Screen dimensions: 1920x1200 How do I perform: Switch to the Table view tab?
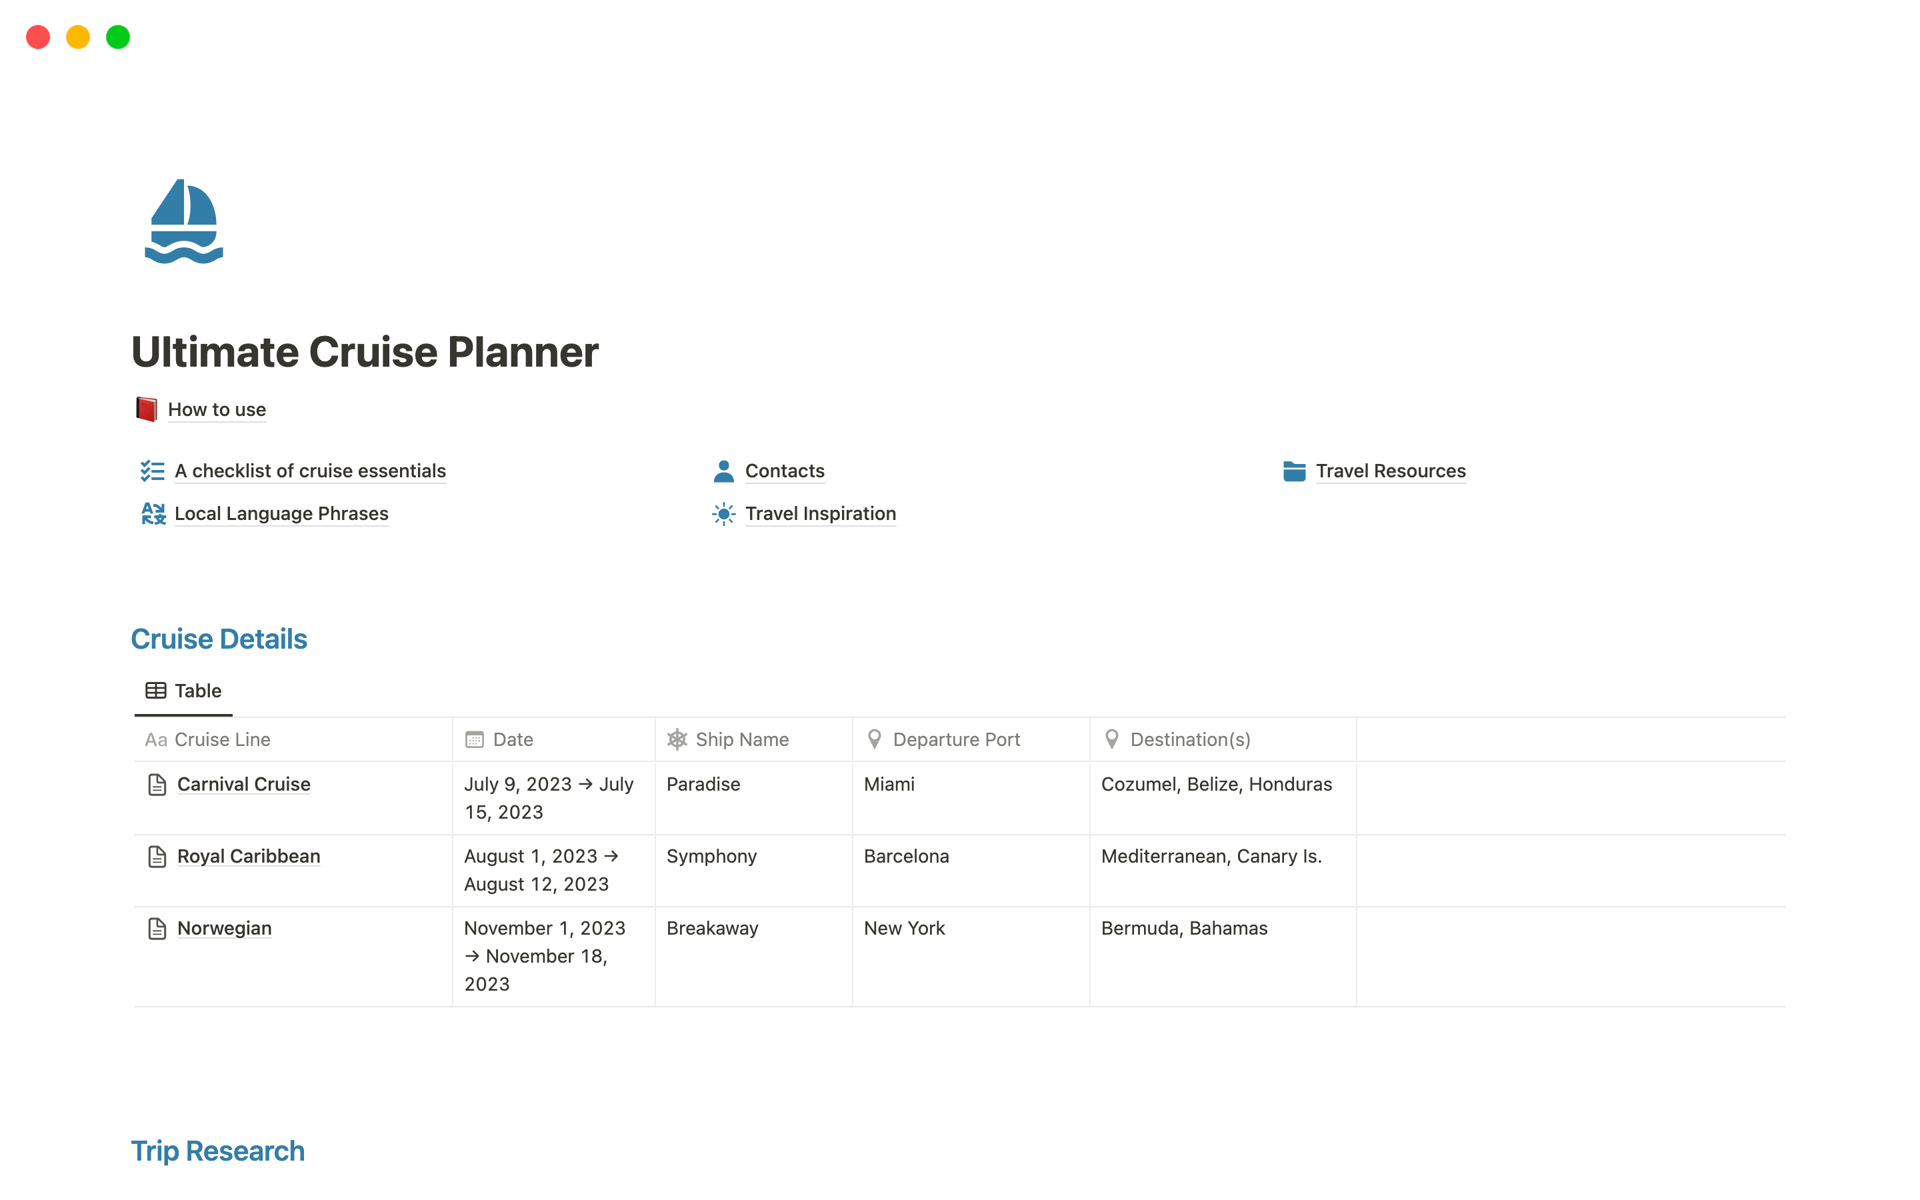coord(184,691)
